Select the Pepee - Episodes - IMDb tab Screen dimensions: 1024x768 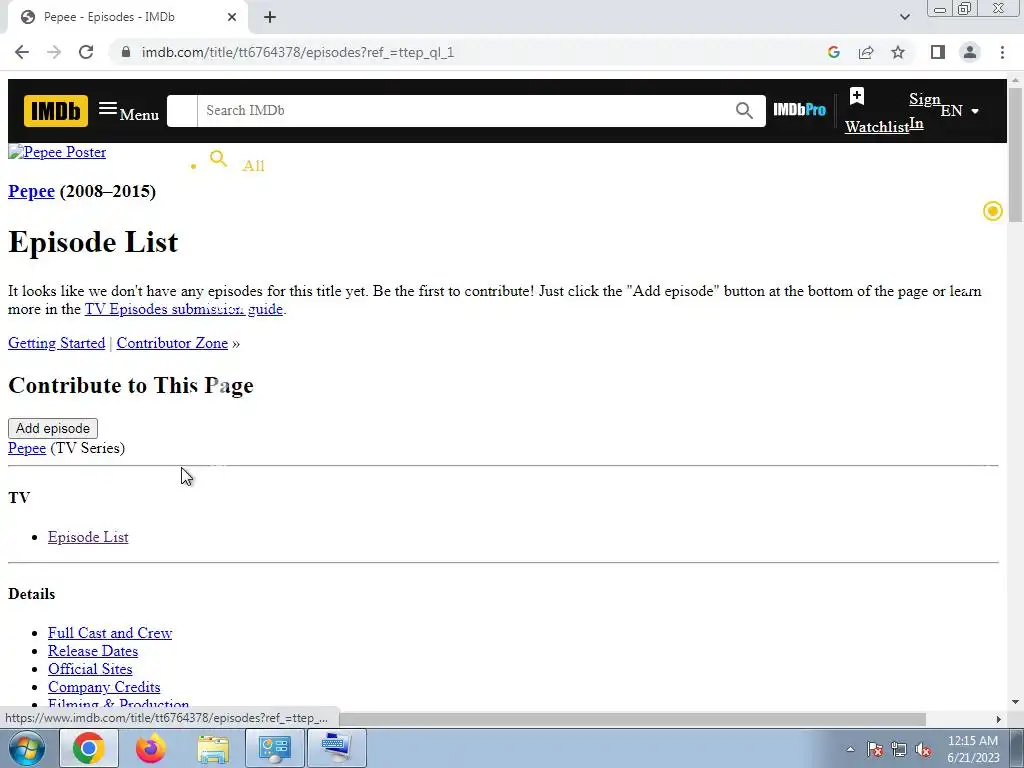click(127, 18)
